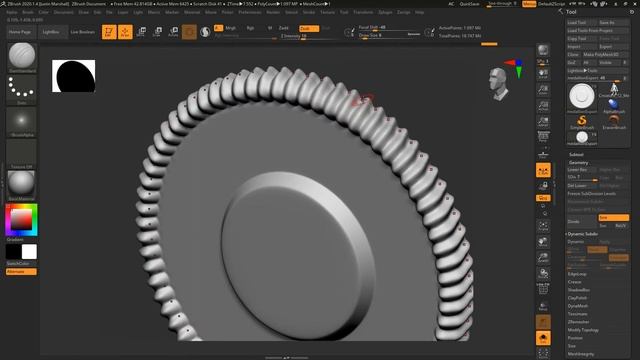Image resolution: width=640 pixels, height=360 pixels.
Task: Toggle the orange Qvz rotation button
Action: (x=543, y=198)
